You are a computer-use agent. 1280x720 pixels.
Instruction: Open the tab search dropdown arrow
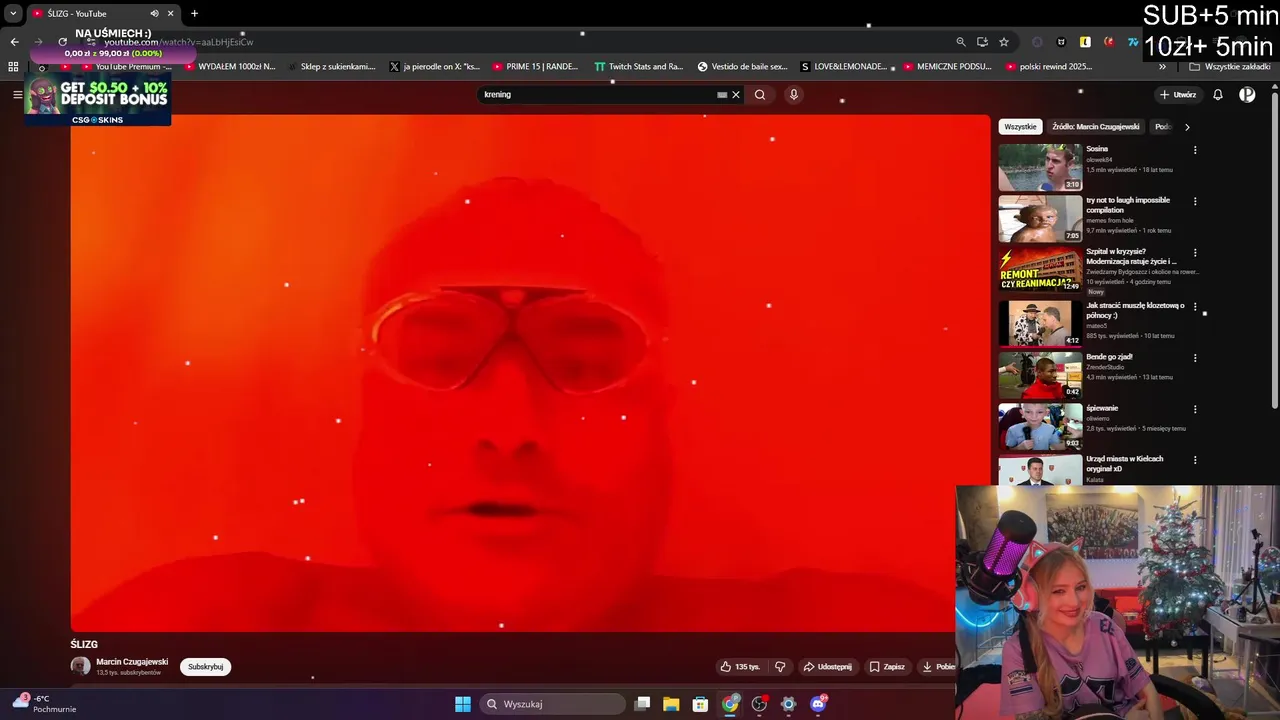(13, 14)
